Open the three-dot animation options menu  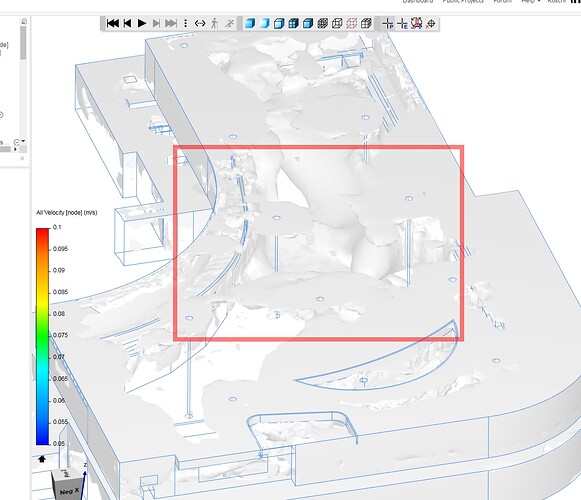[x=185, y=23]
